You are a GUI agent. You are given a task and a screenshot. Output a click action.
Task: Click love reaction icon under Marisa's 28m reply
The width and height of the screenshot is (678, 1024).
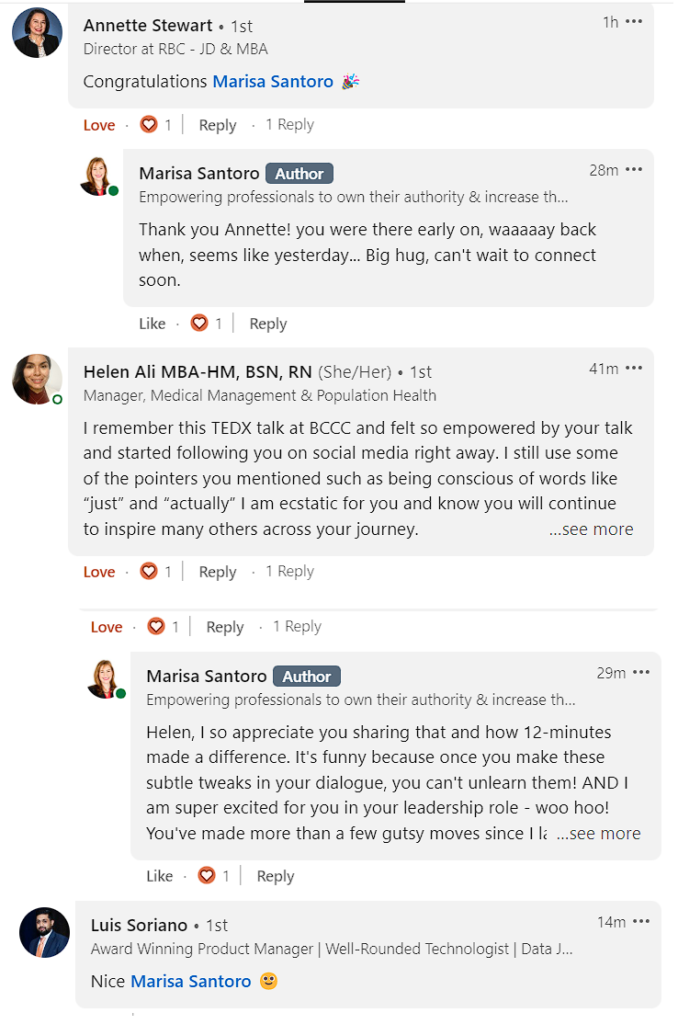199,323
